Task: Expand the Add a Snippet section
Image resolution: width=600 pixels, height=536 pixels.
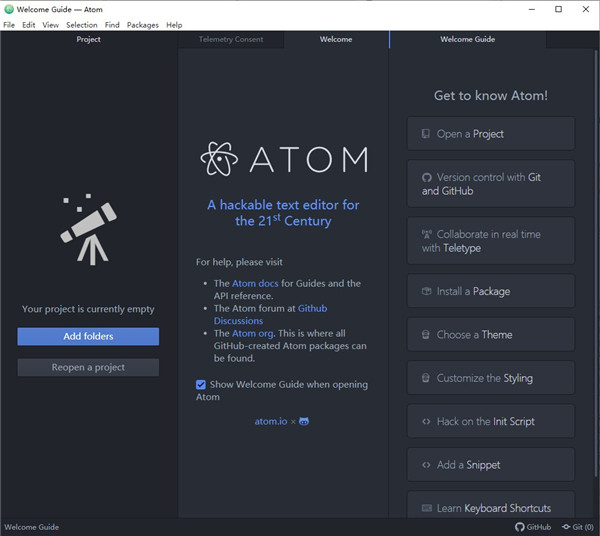Action: (491, 464)
